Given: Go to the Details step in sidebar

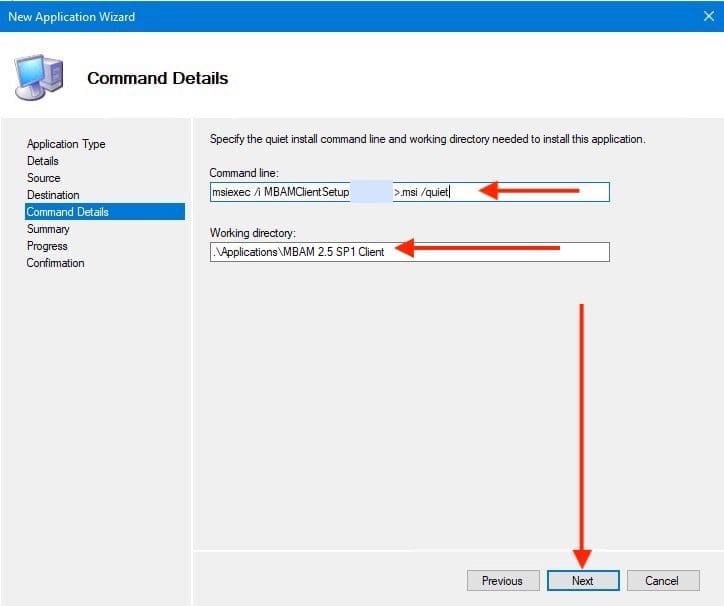Looking at the screenshot, I should click(x=43, y=161).
